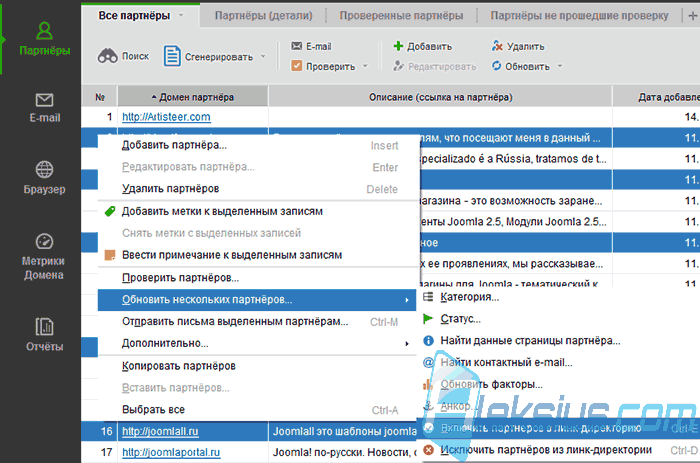Open the http://Artisteer.com link
This screenshot has width=700, height=463.
166,117
